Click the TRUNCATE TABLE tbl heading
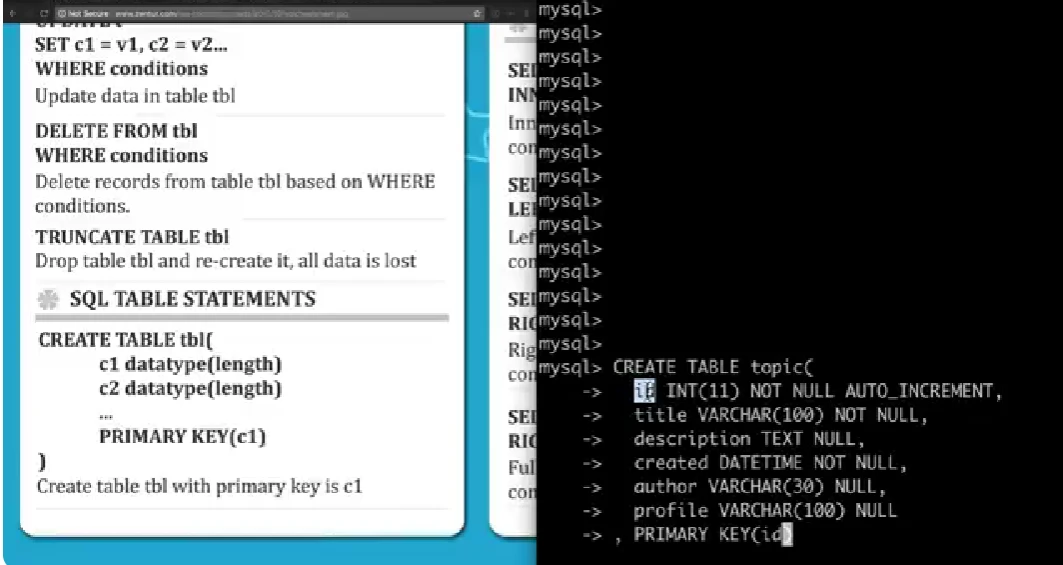Viewport: 1063px width, 565px height. 132,237
